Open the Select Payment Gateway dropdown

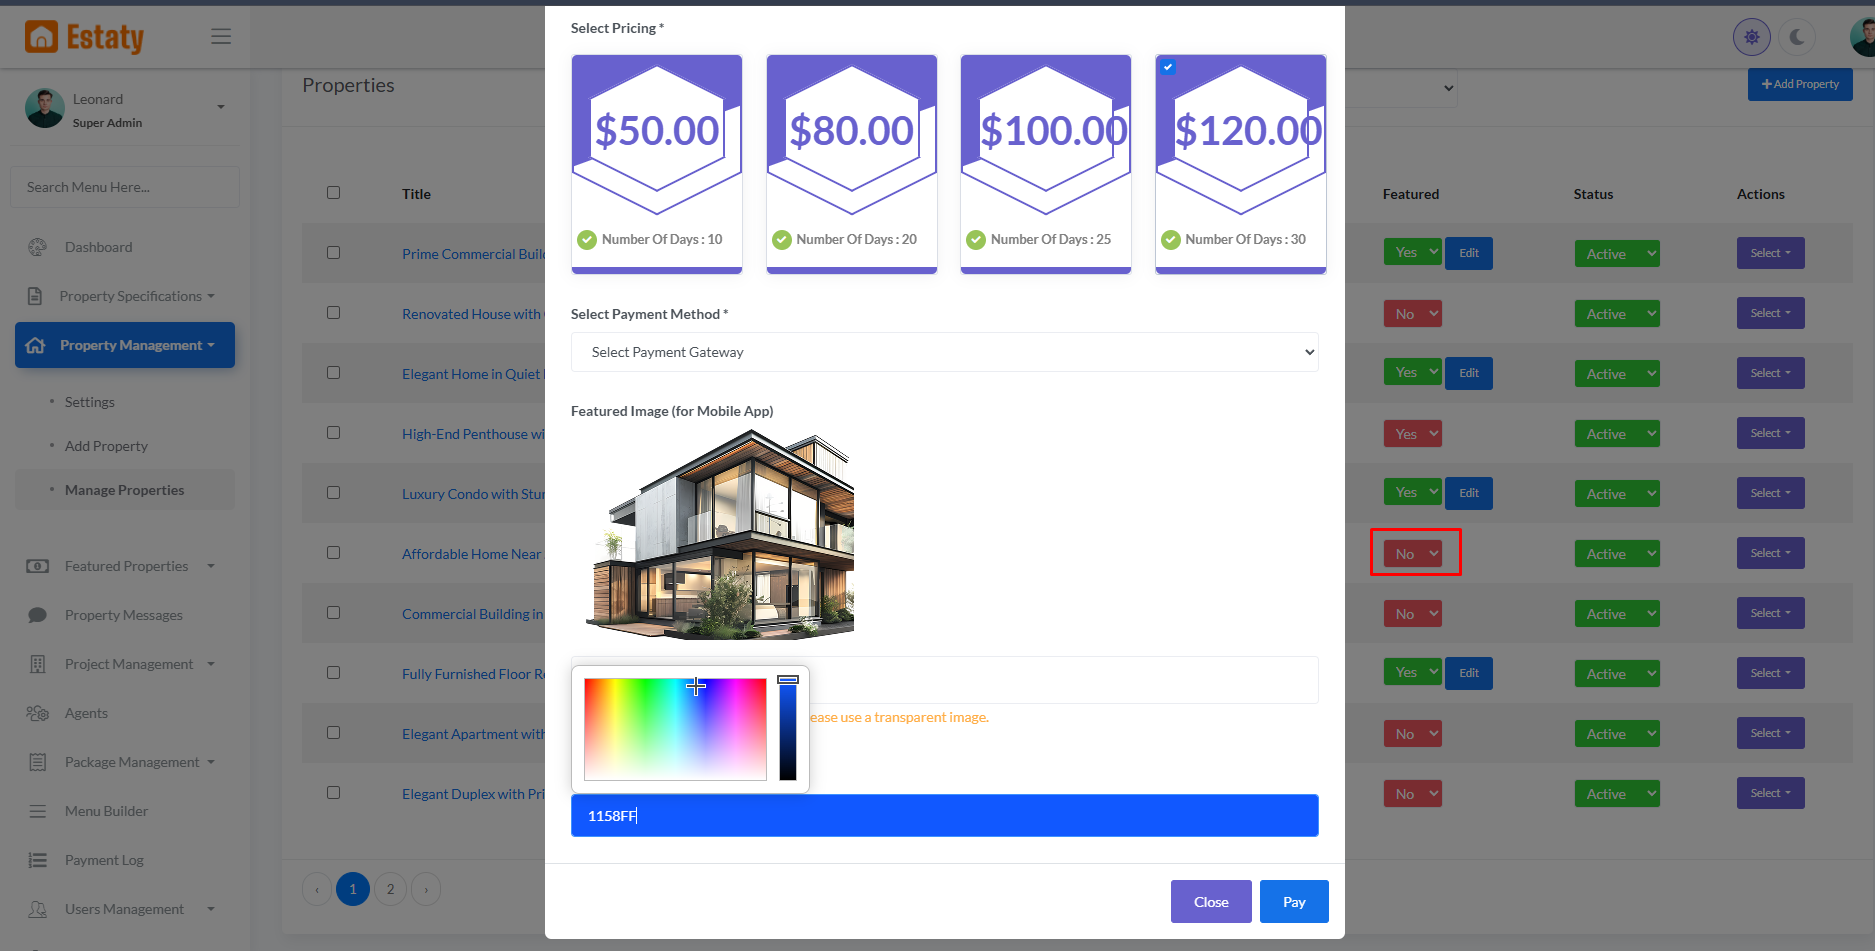coord(945,352)
